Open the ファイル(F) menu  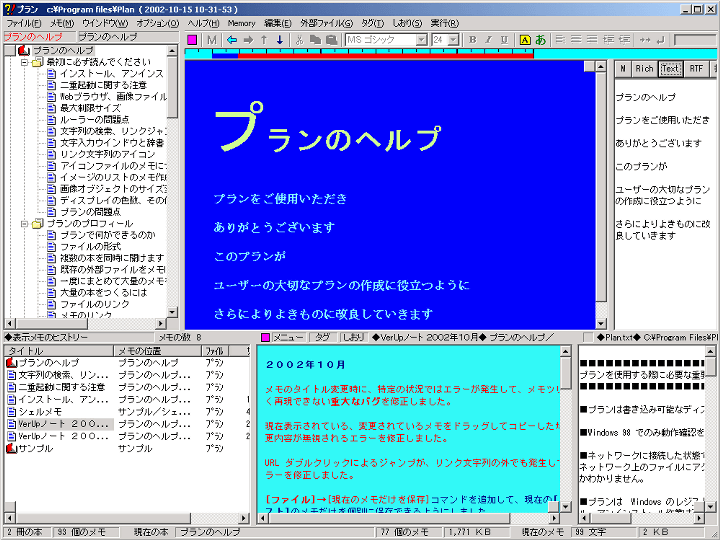(x=23, y=23)
